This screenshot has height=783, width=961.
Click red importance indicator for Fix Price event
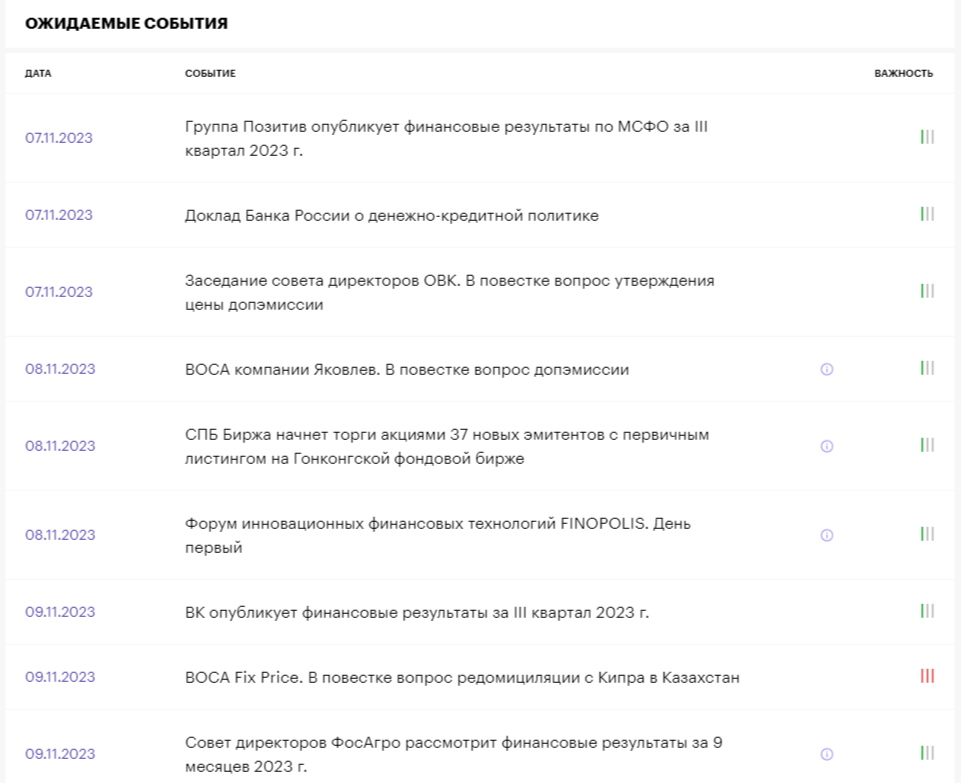[x=927, y=677]
